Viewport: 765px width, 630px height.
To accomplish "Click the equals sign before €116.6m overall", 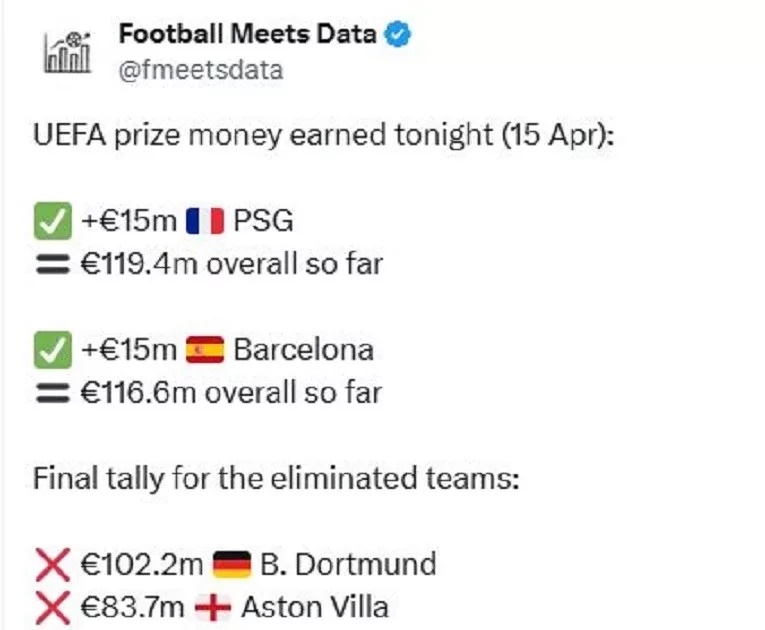I will (x=52, y=392).
